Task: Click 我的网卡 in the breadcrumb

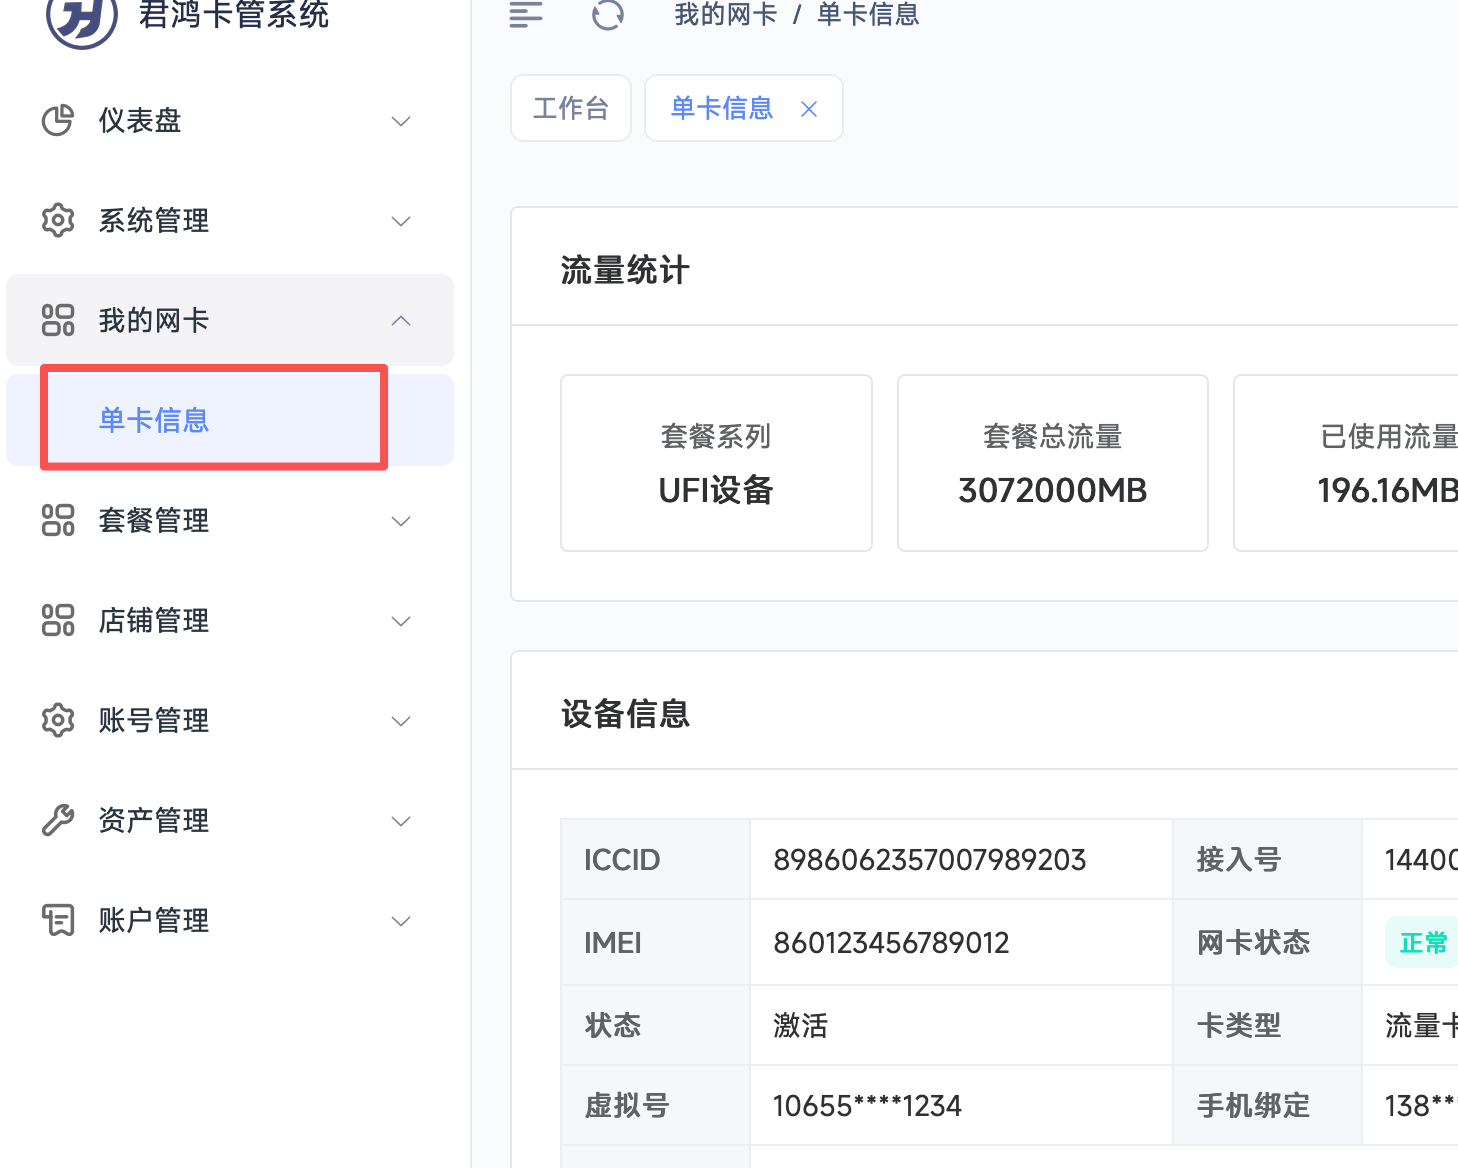Action: coord(725,15)
